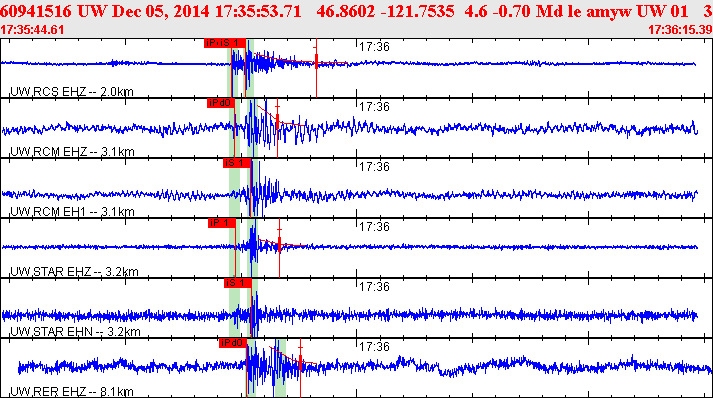
Task: Click the UW.RCS EHZ -- 2.0km station label
Action: pos(72,92)
